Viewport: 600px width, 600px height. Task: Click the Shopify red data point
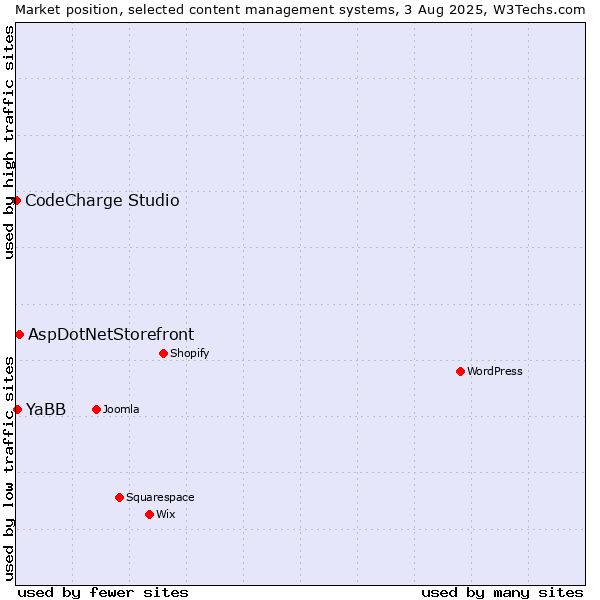point(163,353)
